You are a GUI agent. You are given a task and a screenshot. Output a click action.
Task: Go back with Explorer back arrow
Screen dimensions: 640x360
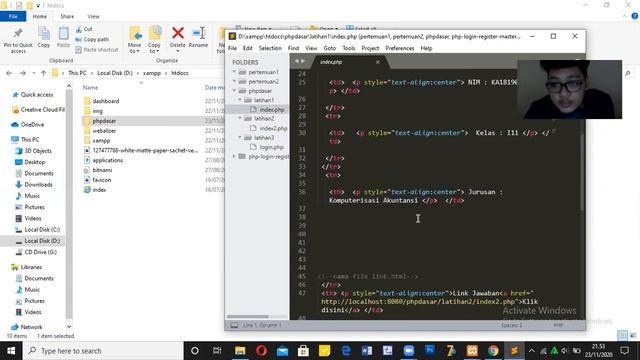[9, 73]
